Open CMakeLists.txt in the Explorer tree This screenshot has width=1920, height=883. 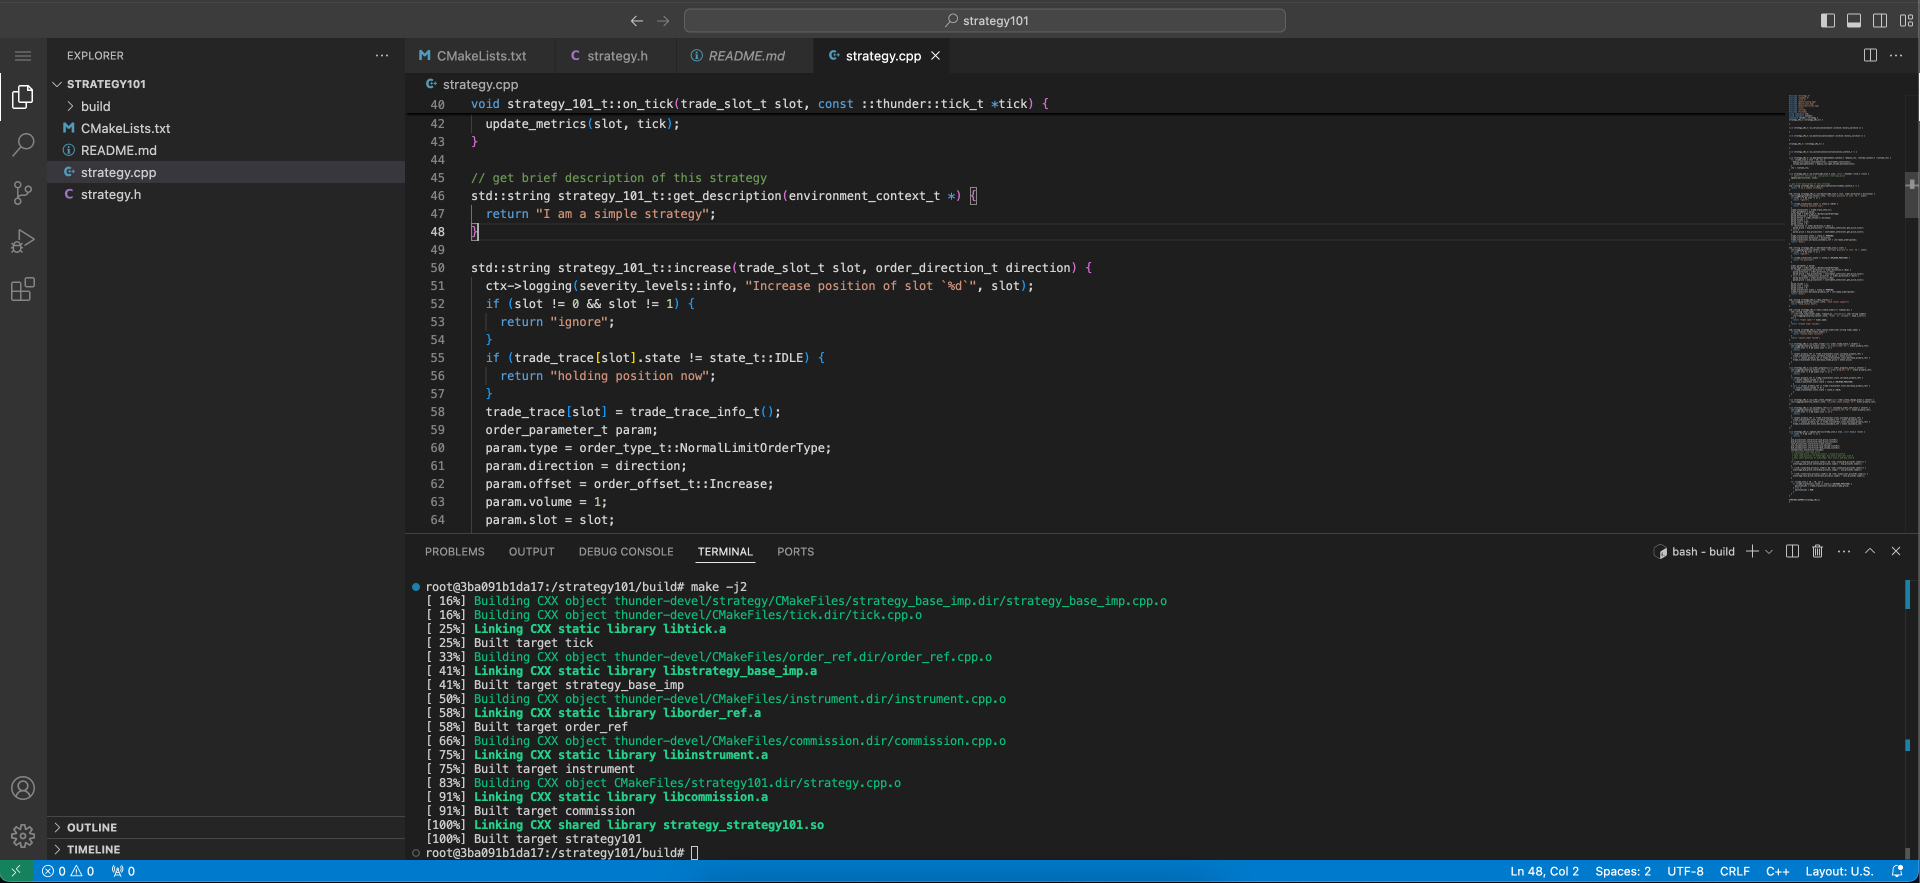click(226, 128)
